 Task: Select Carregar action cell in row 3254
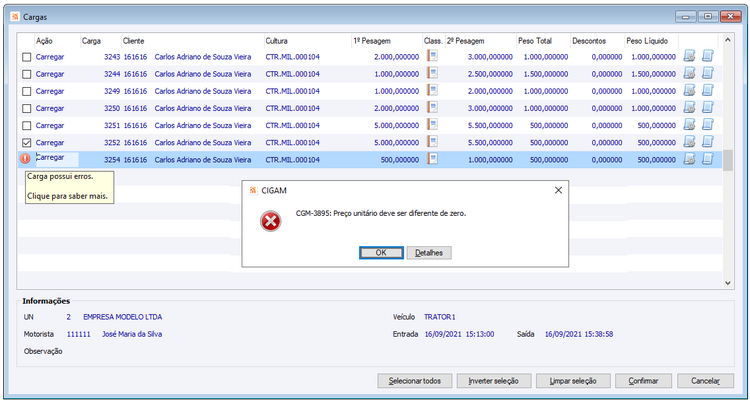point(57,158)
